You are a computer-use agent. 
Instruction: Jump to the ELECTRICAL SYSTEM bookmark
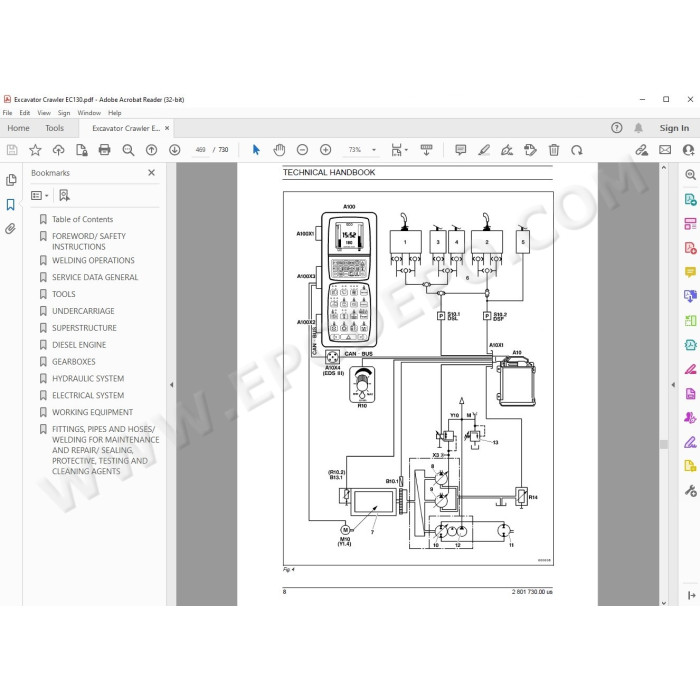[88, 396]
